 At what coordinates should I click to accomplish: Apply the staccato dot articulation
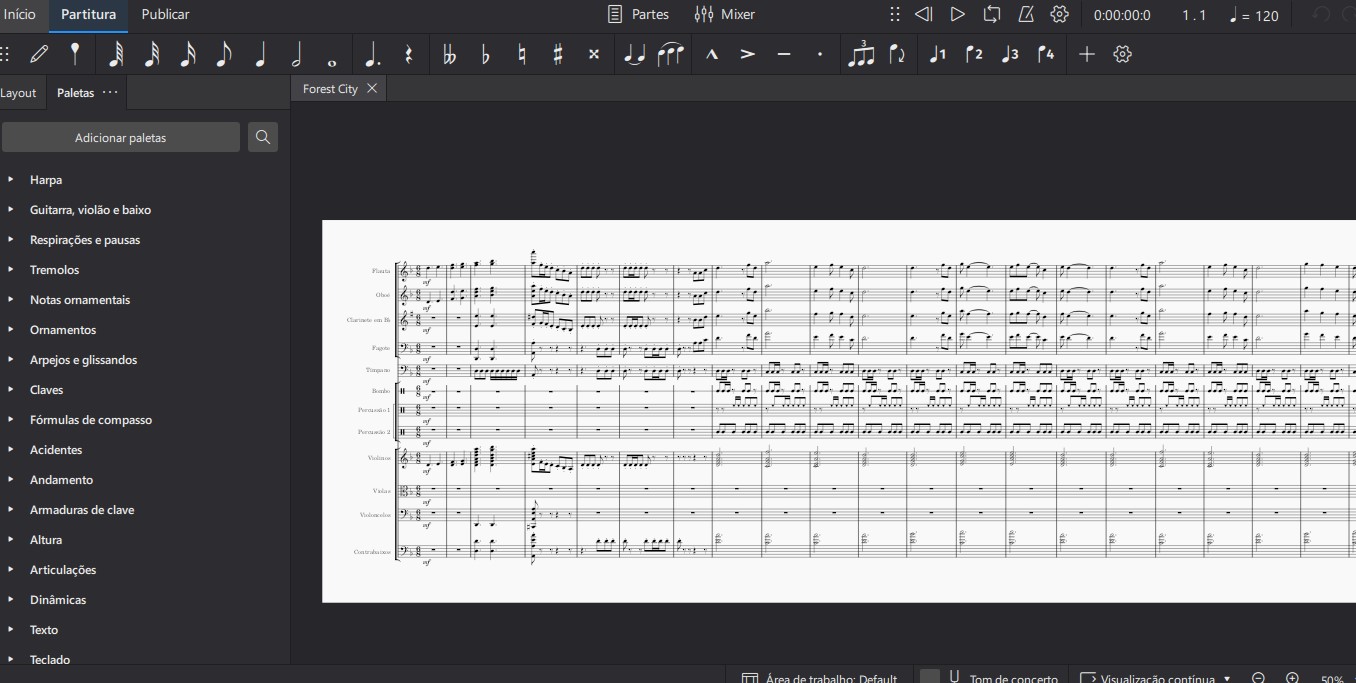point(820,55)
